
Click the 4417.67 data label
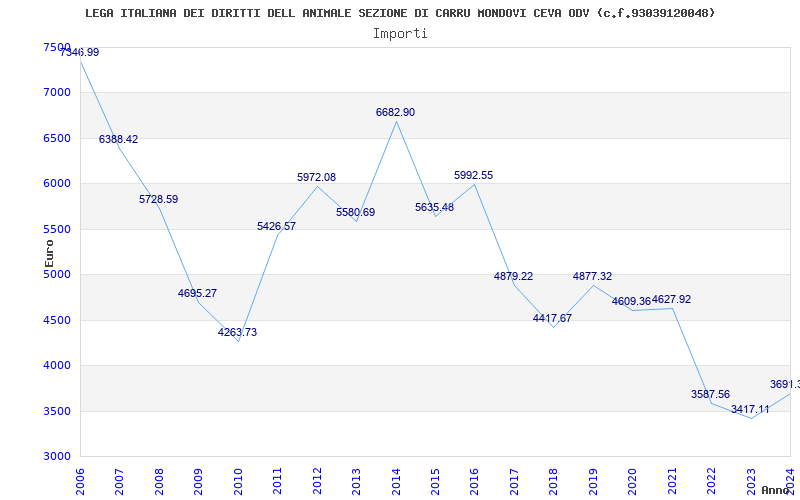click(x=553, y=318)
